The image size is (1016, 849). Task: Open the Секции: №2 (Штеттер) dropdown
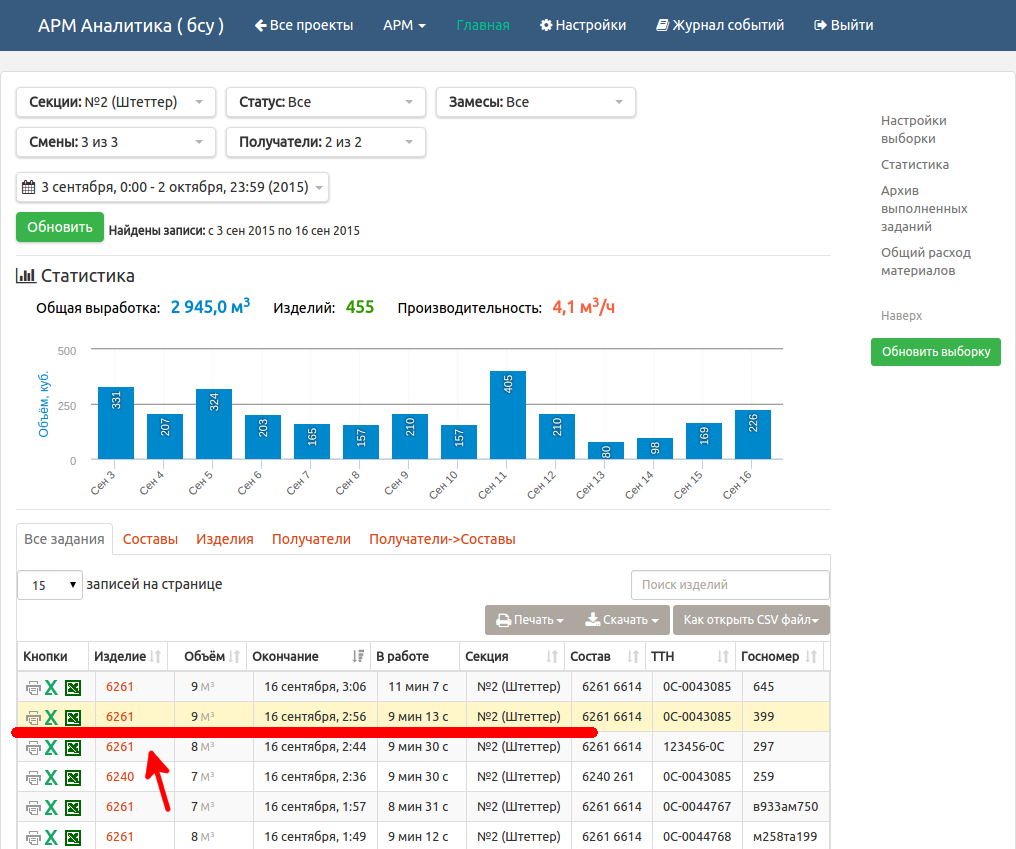115,102
